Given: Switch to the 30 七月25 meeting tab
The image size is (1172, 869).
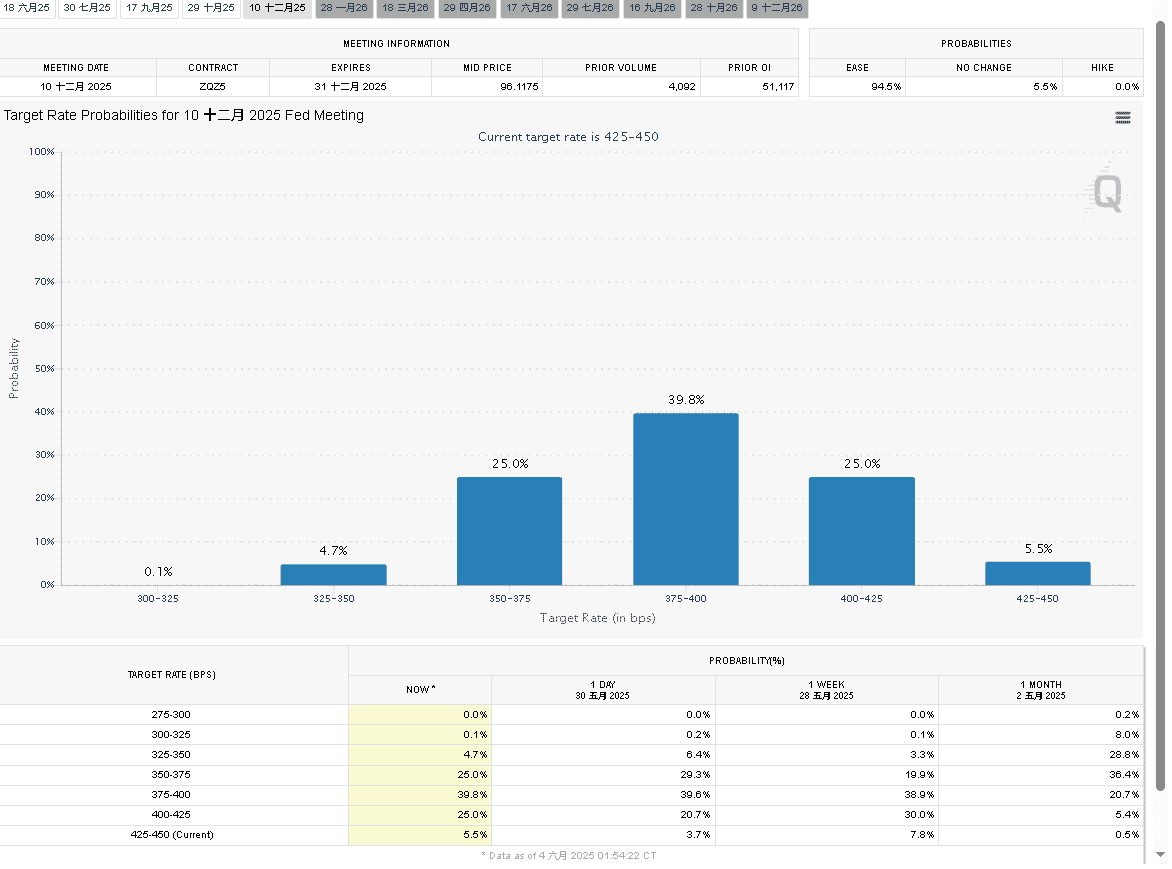Looking at the screenshot, I should point(87,8).
